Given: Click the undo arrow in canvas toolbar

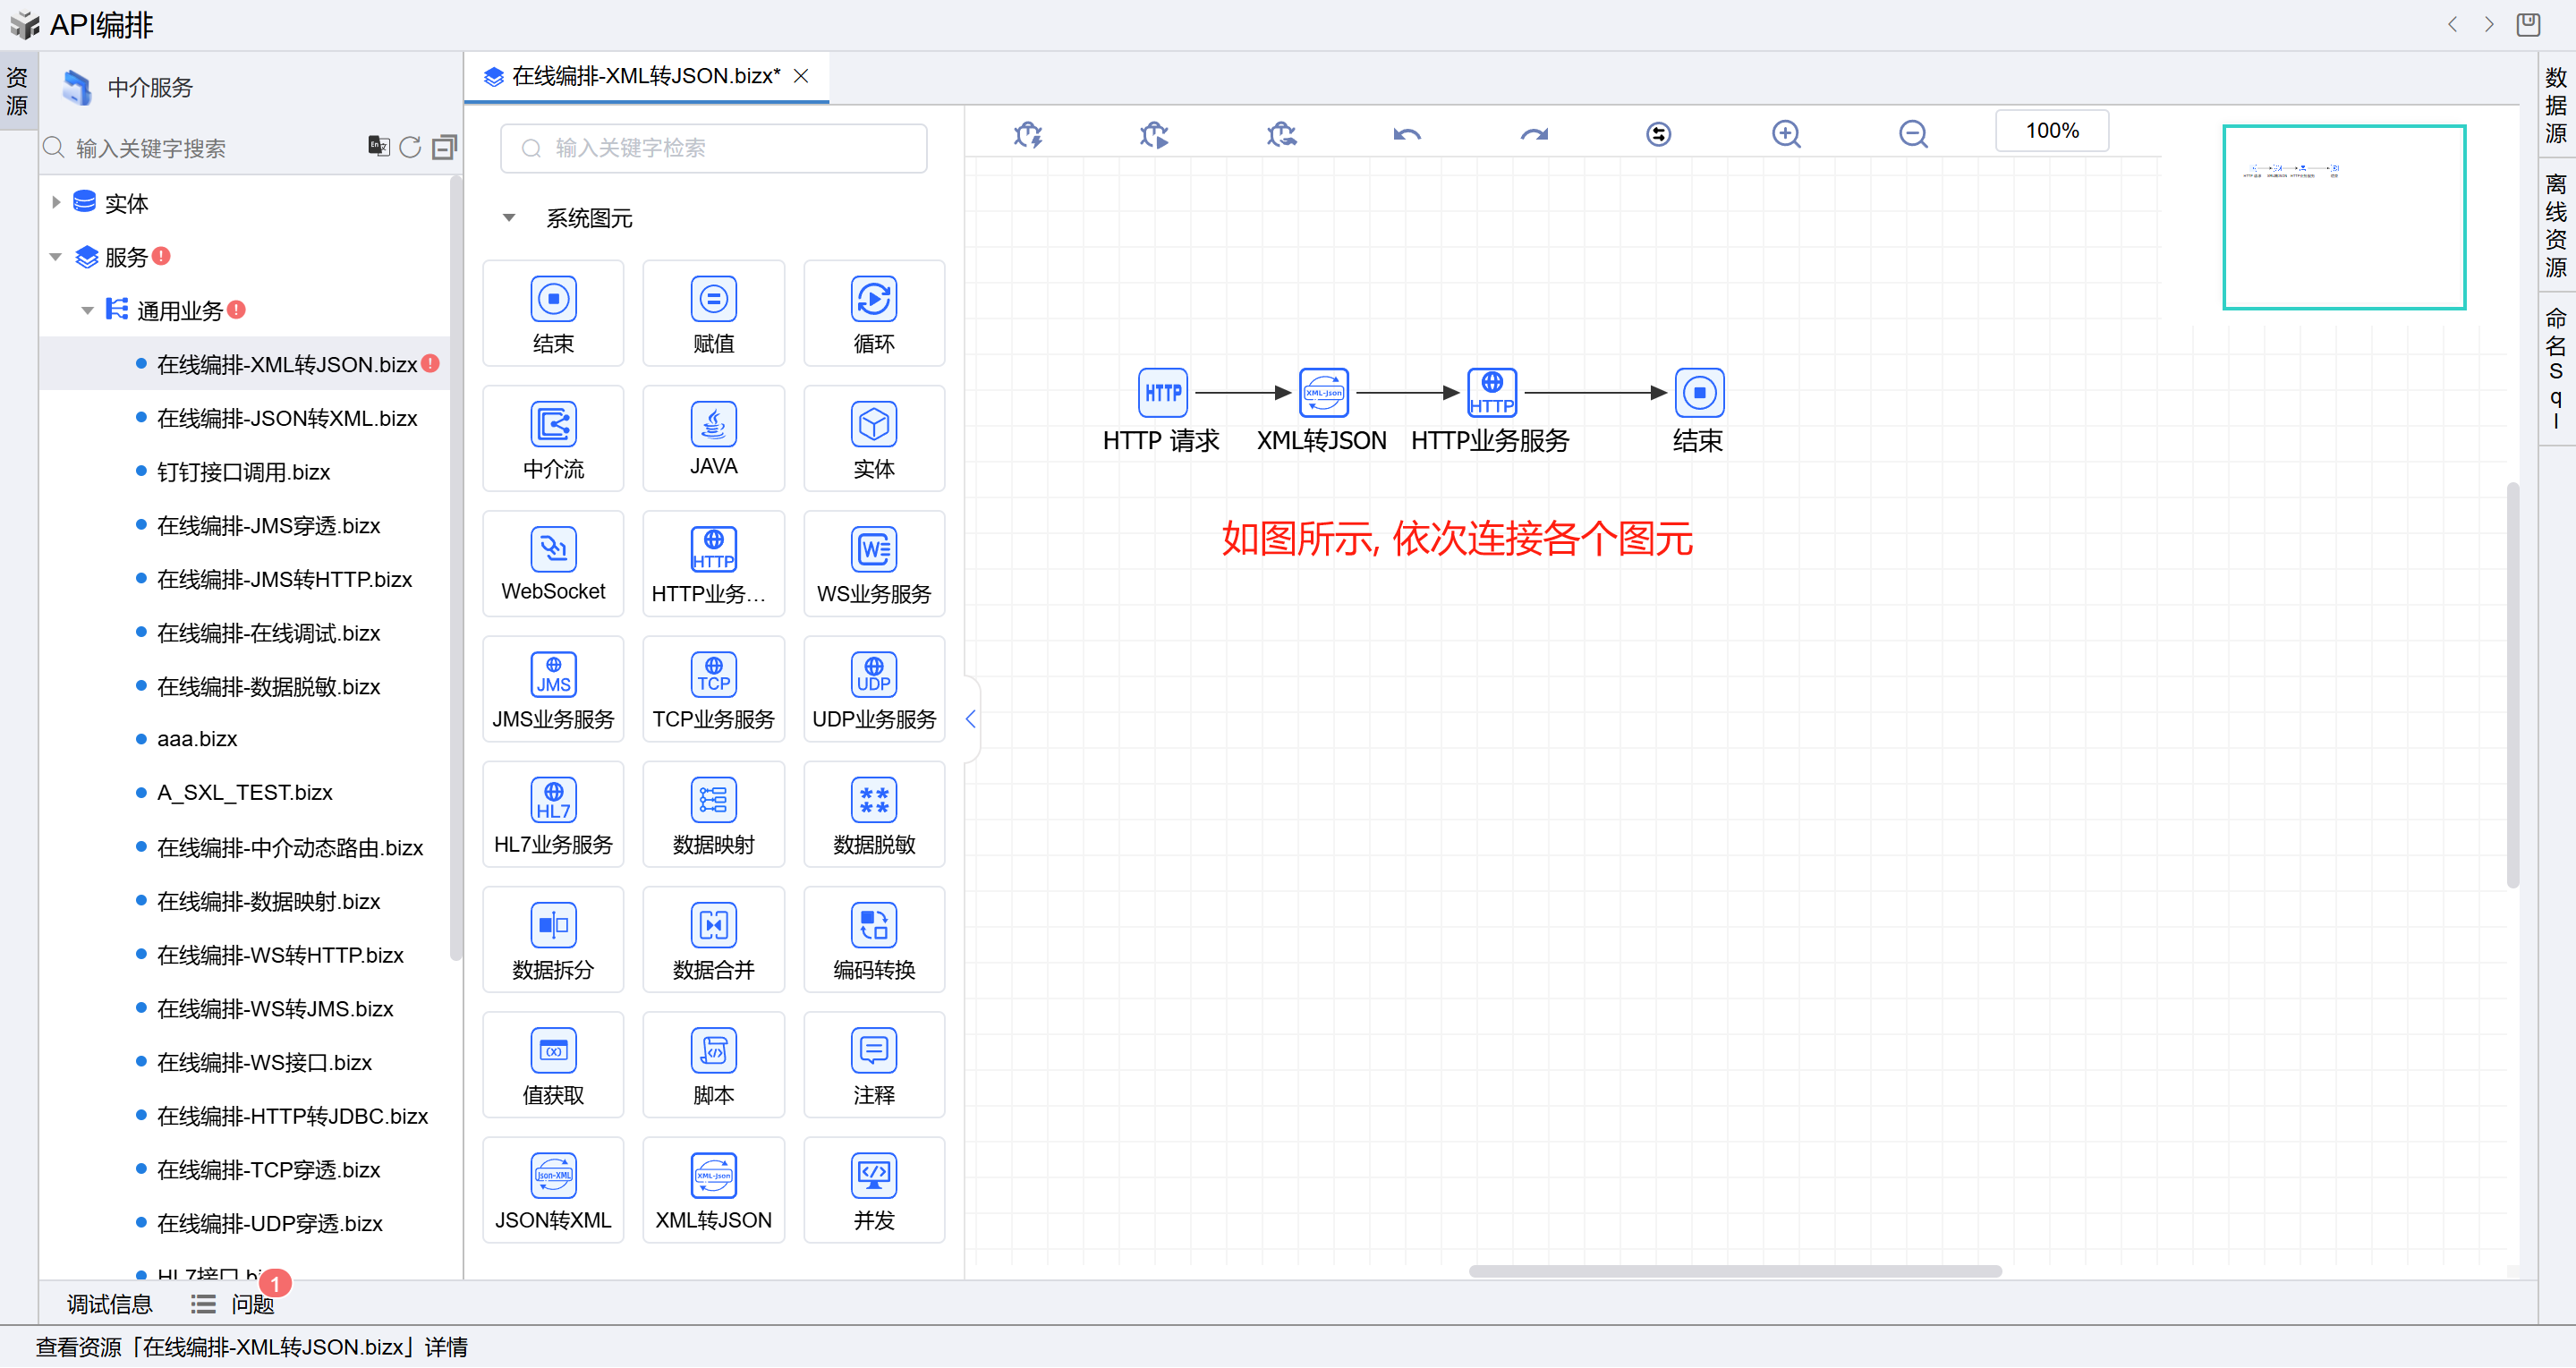Looking at the screenshot, I should 1406,134.
